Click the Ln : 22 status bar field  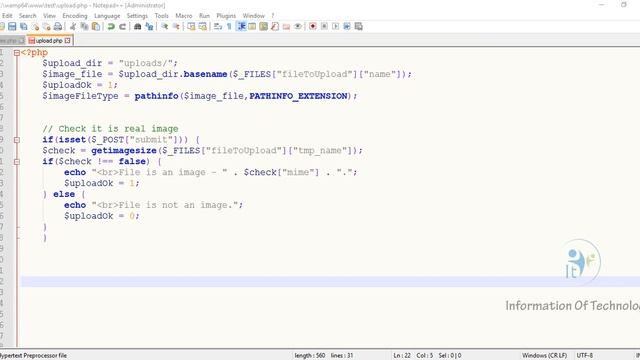(402, 356)
